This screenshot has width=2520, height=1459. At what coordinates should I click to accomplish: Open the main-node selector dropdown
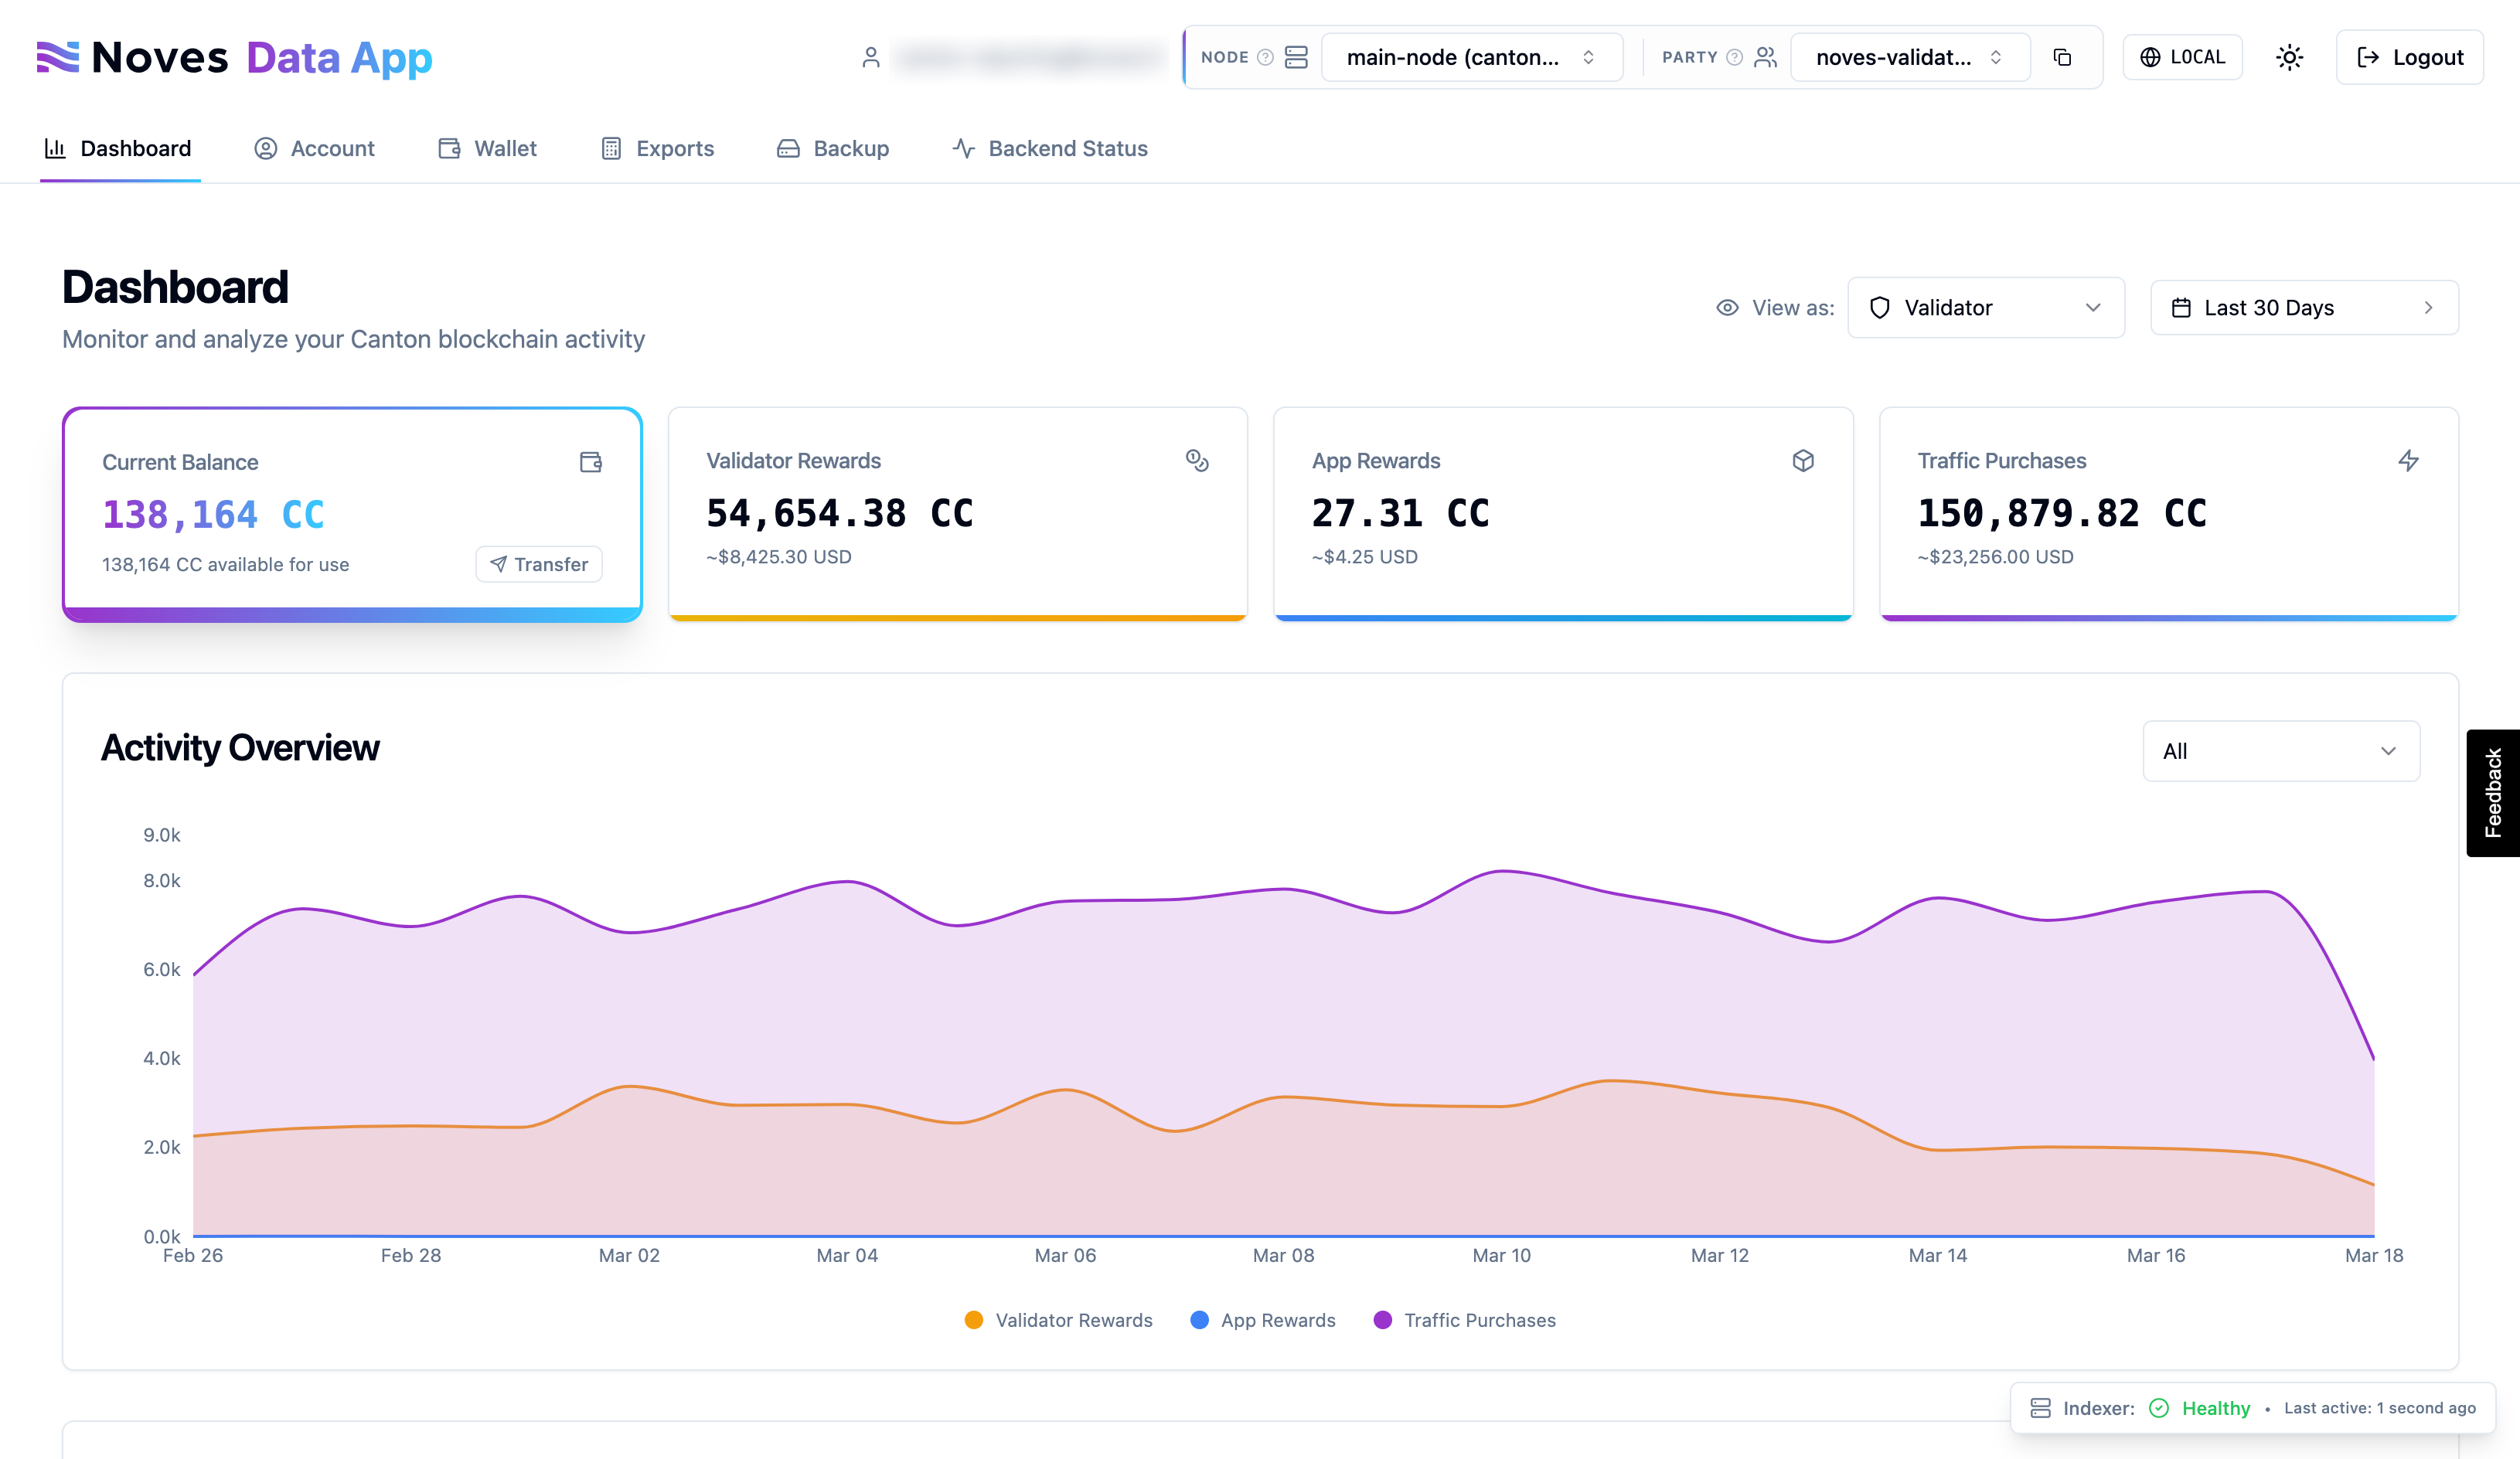pyautogui.click(x=1471, y=57)
